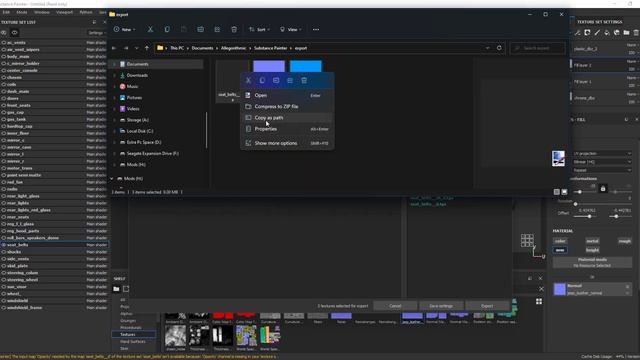The height and width of the screenshot is (360, 640).
Task: Collapse the bottom Mods (H:) tree node
Action: [112, 178]
